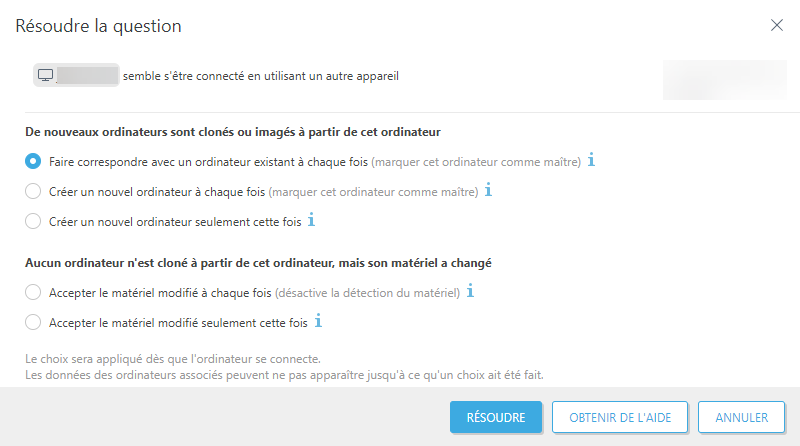Click the blurred computer name tag
Image resolution: width=800 pixels, height=446 pixels.
click(x=87, y=75)
